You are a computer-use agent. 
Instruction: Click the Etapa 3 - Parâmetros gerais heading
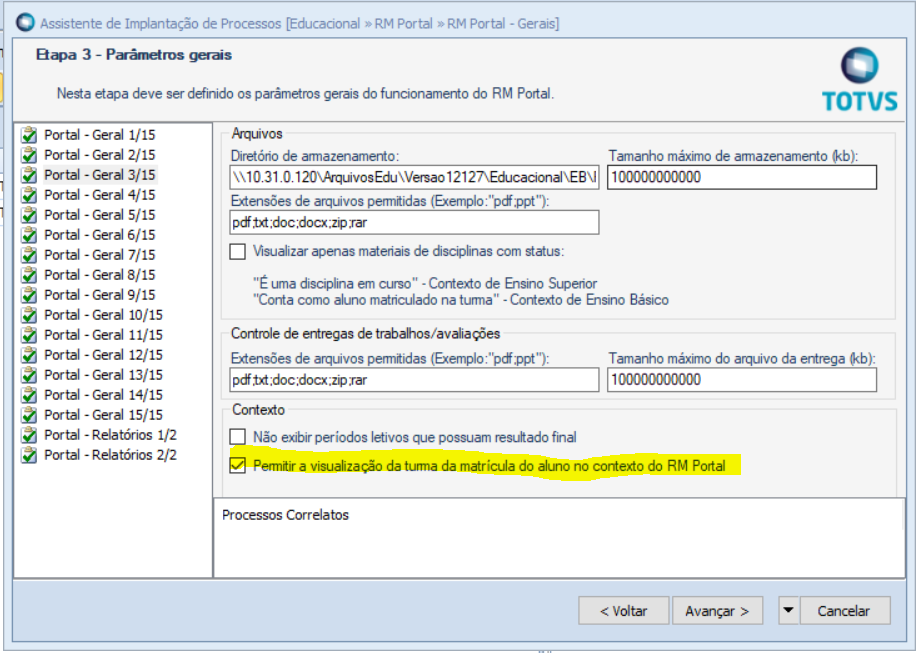(134, 55)
